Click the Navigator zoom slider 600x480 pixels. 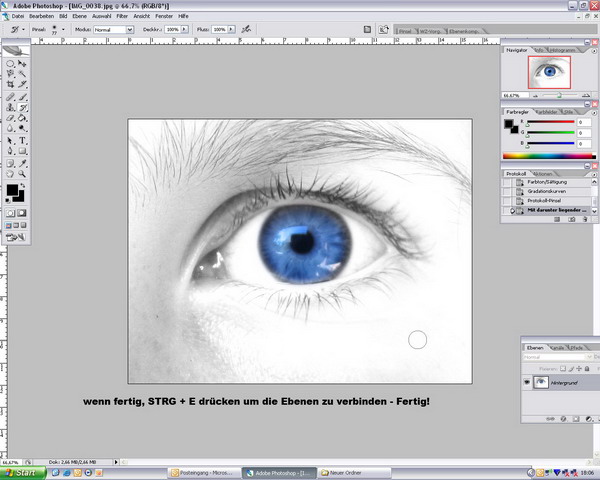coord(561,95)
